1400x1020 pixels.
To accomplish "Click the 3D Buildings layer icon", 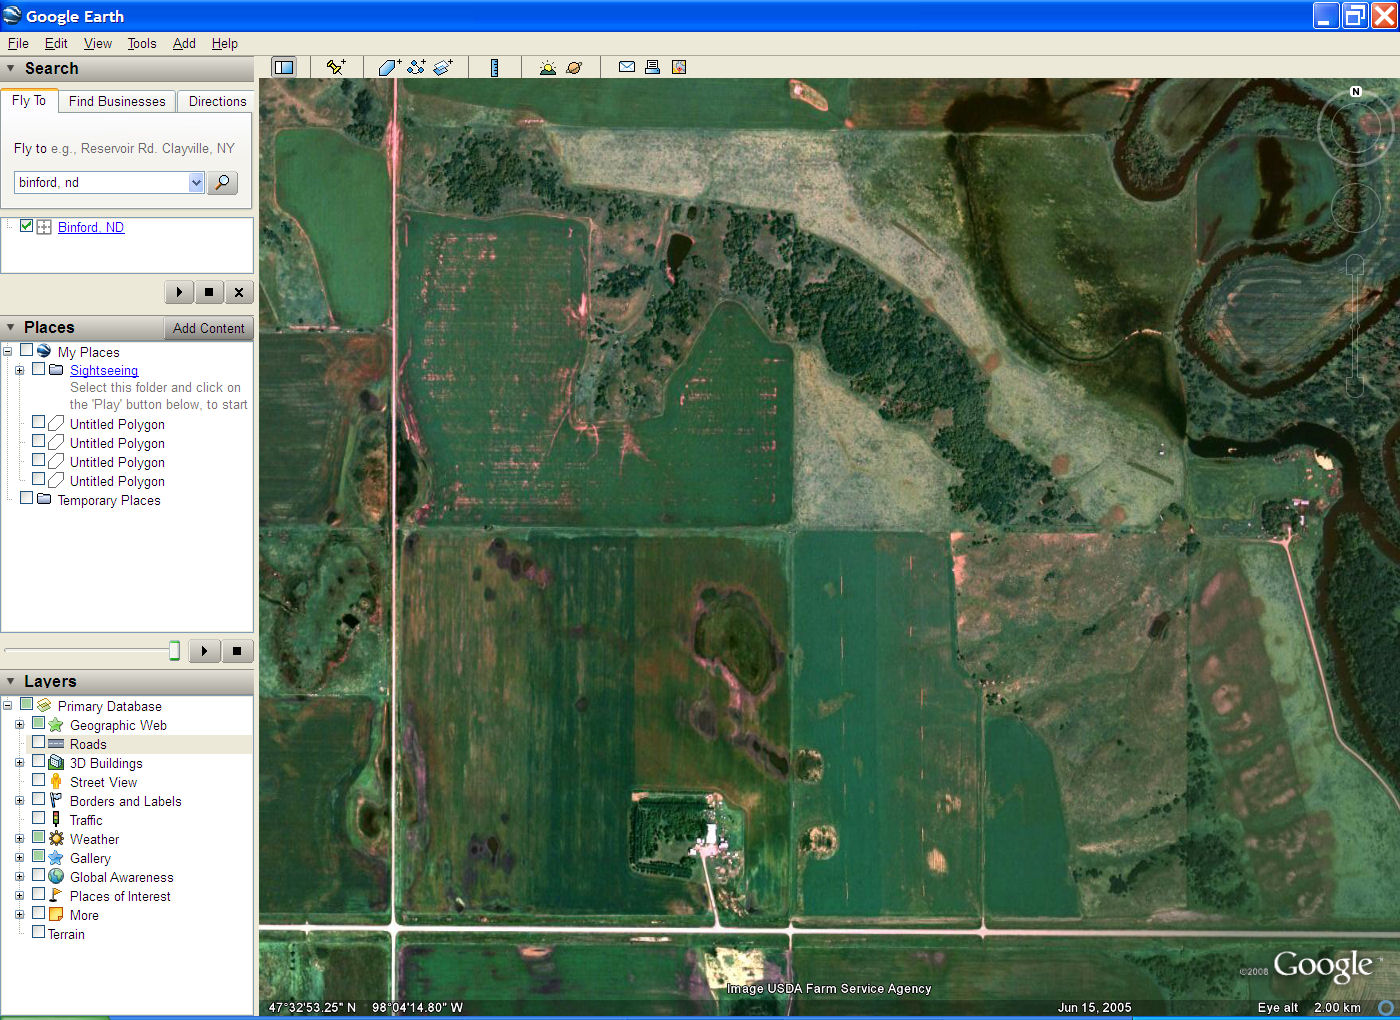I will (x=56, y=762).
